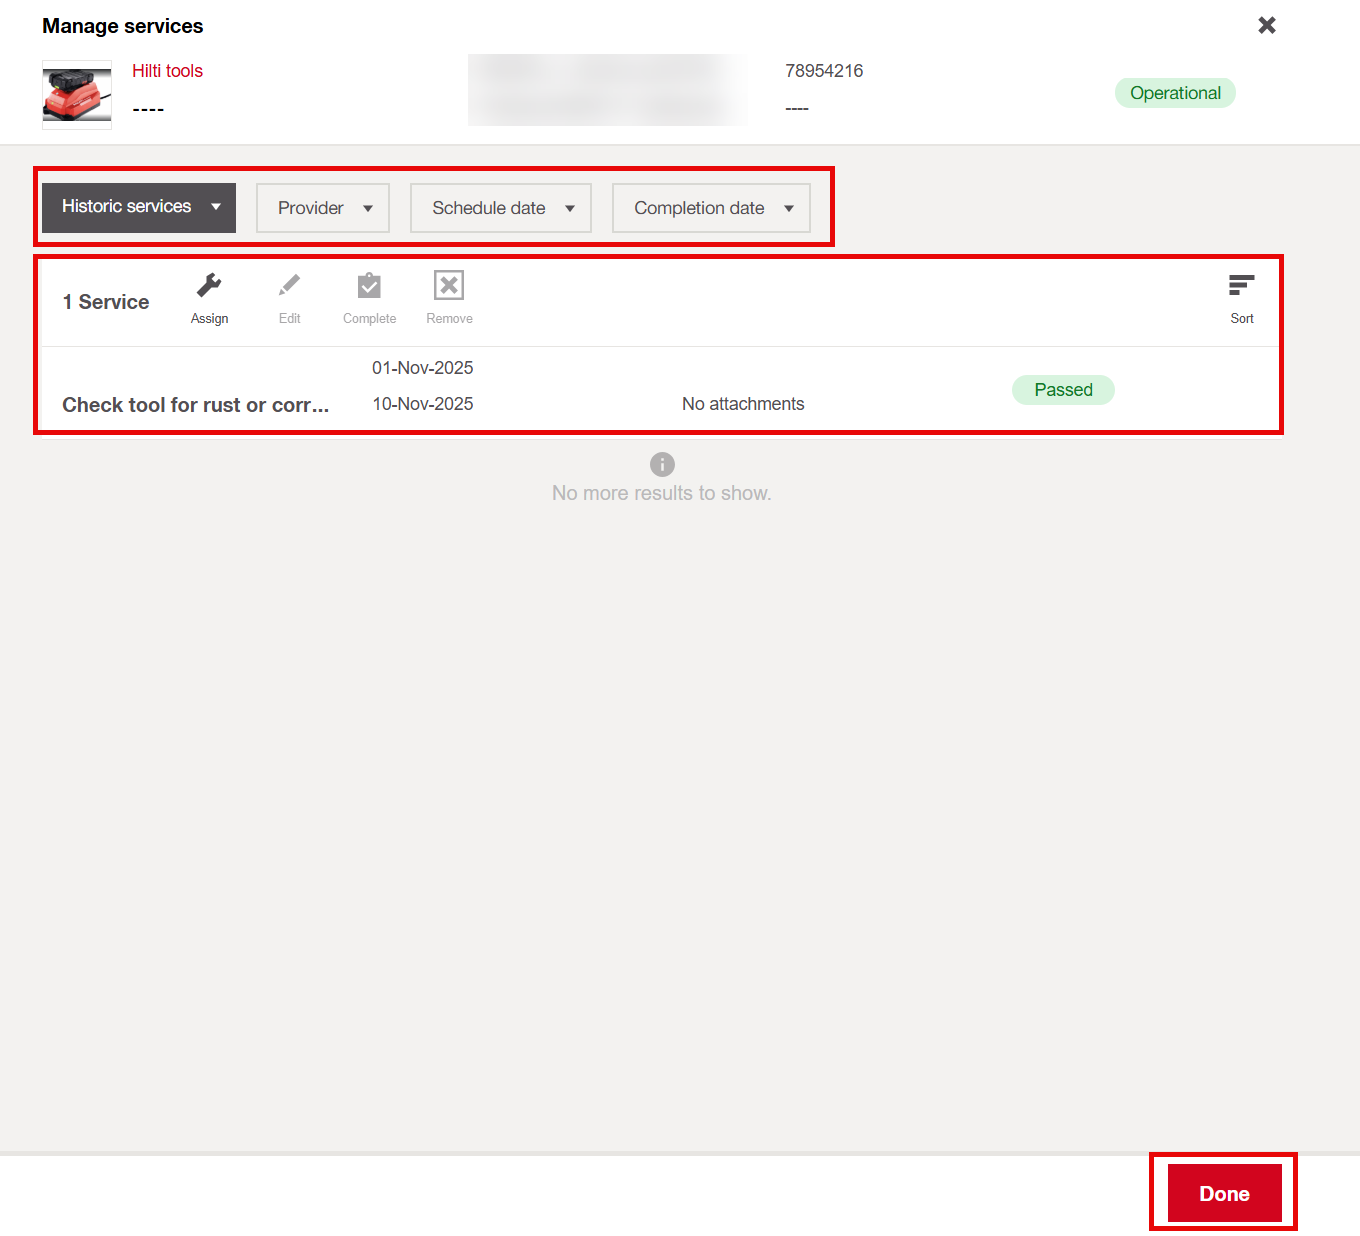
Task: Click the Operational status badge
Action: 1175,93
